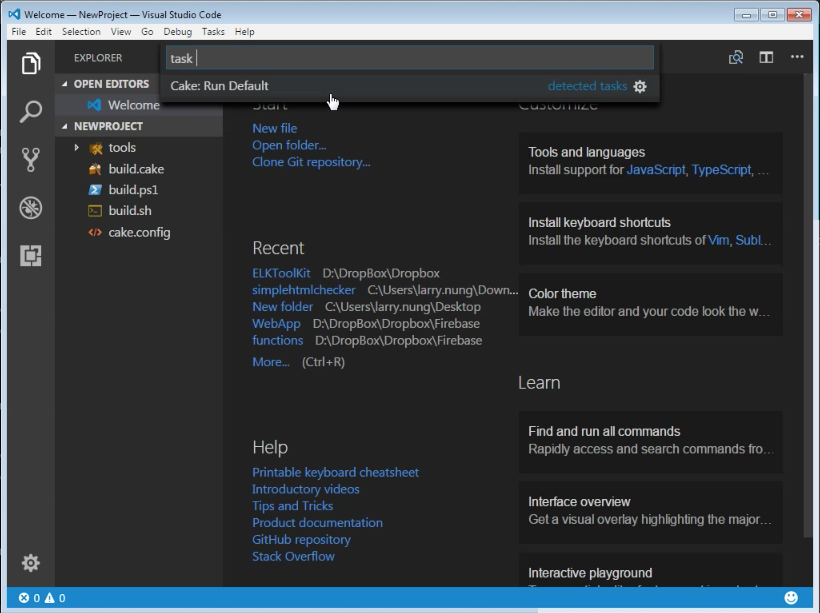Open the Extensions view
This screenshot has width=820, height=613.
(x=31, y=256)
